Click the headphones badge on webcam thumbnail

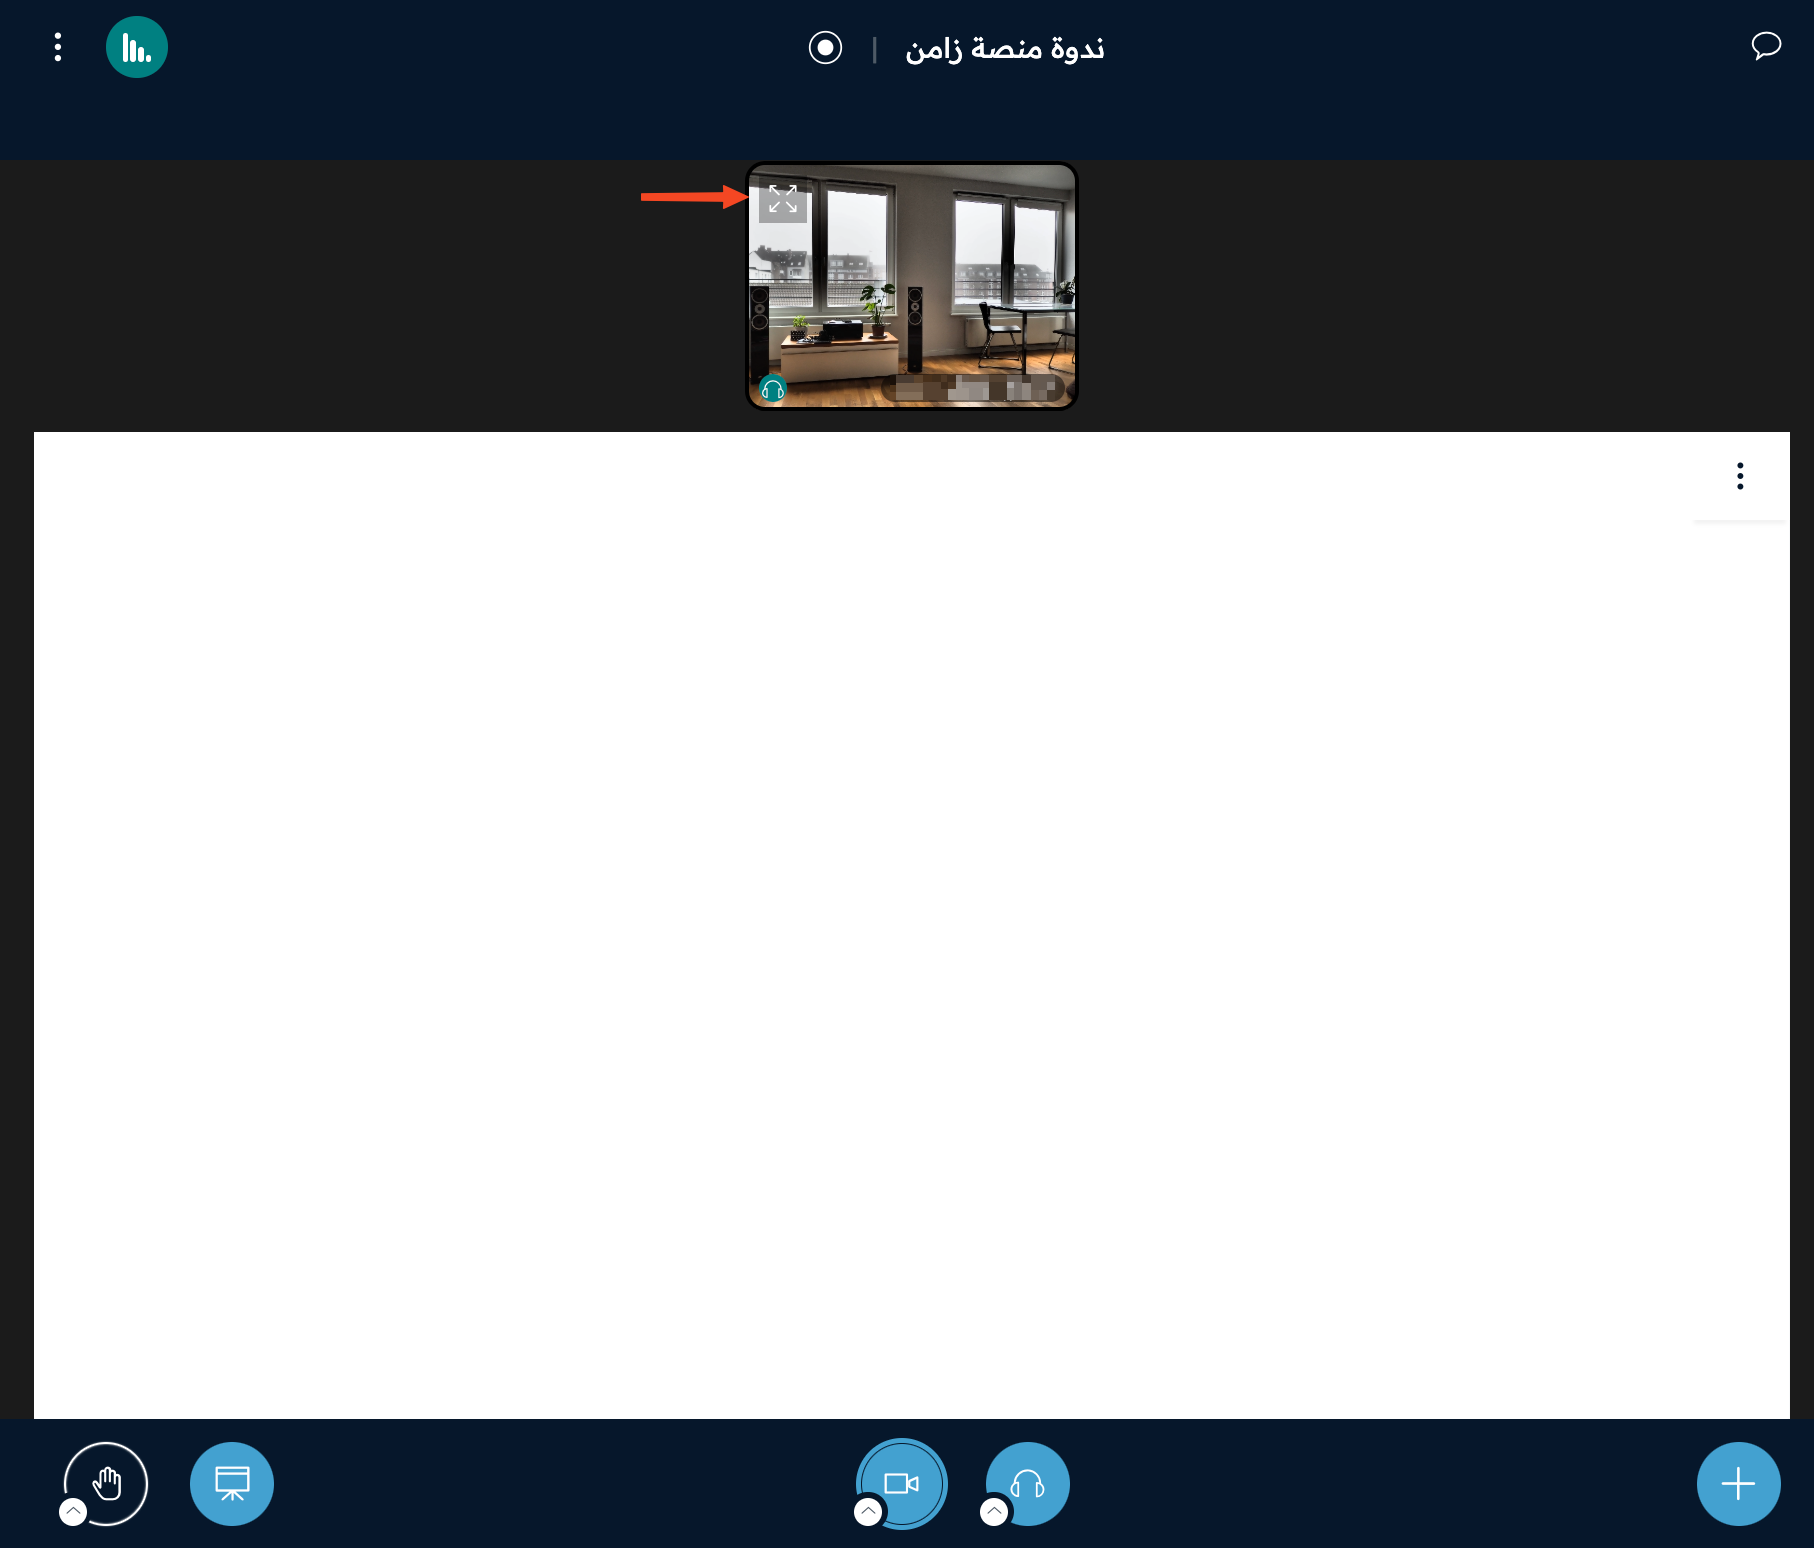tap(773, 389)
